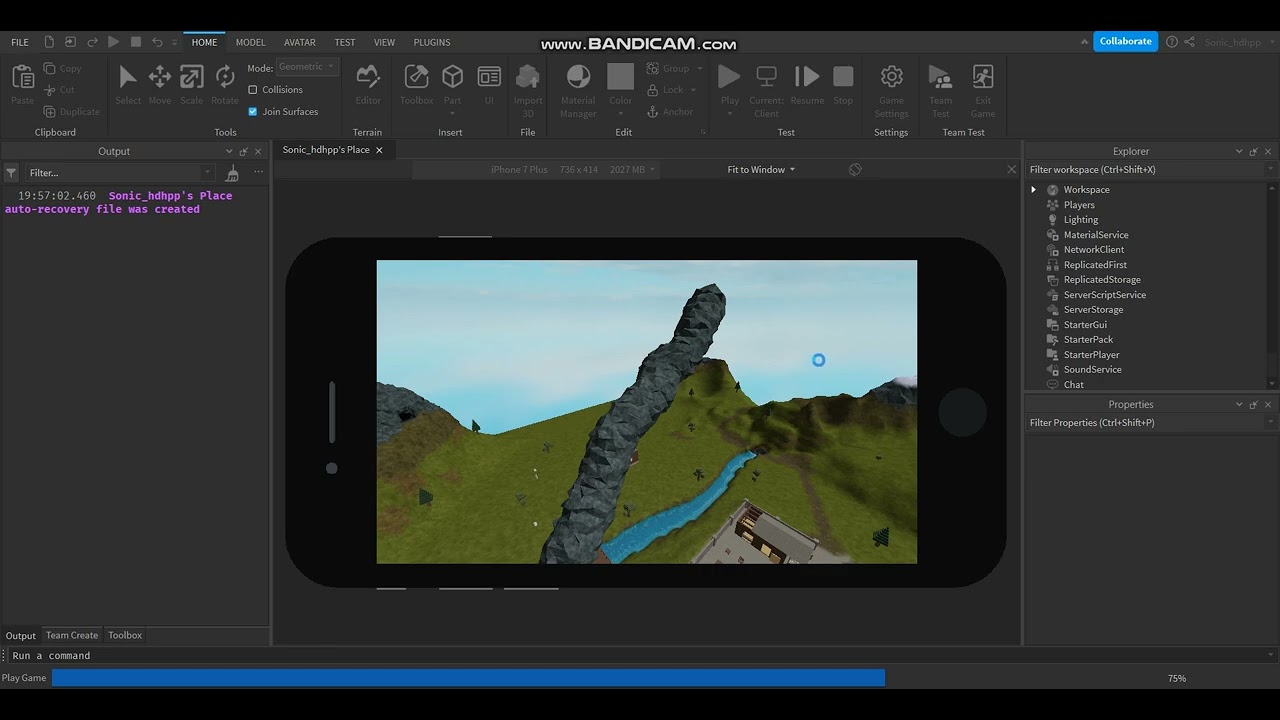Activate the Move tool
This screenshot has width=1280, height=720.
pyautogui.click(x=160, y=77)
